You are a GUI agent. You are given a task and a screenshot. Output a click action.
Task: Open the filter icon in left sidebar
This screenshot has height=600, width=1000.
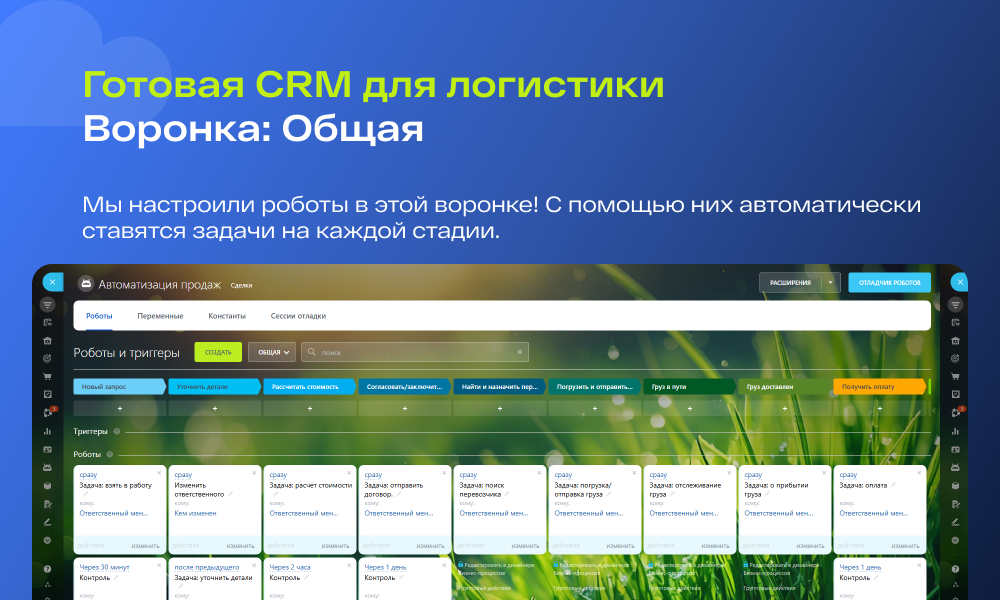pyautogui.click(x=47, y=305)
